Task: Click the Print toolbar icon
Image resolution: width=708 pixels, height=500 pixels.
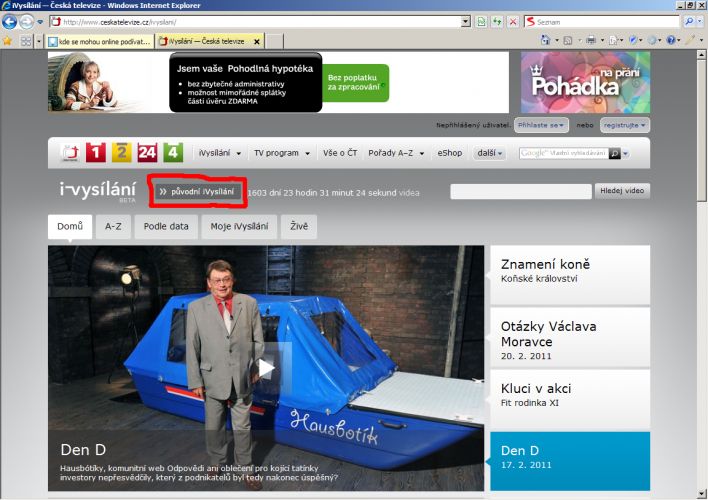Action: point(591,40)
